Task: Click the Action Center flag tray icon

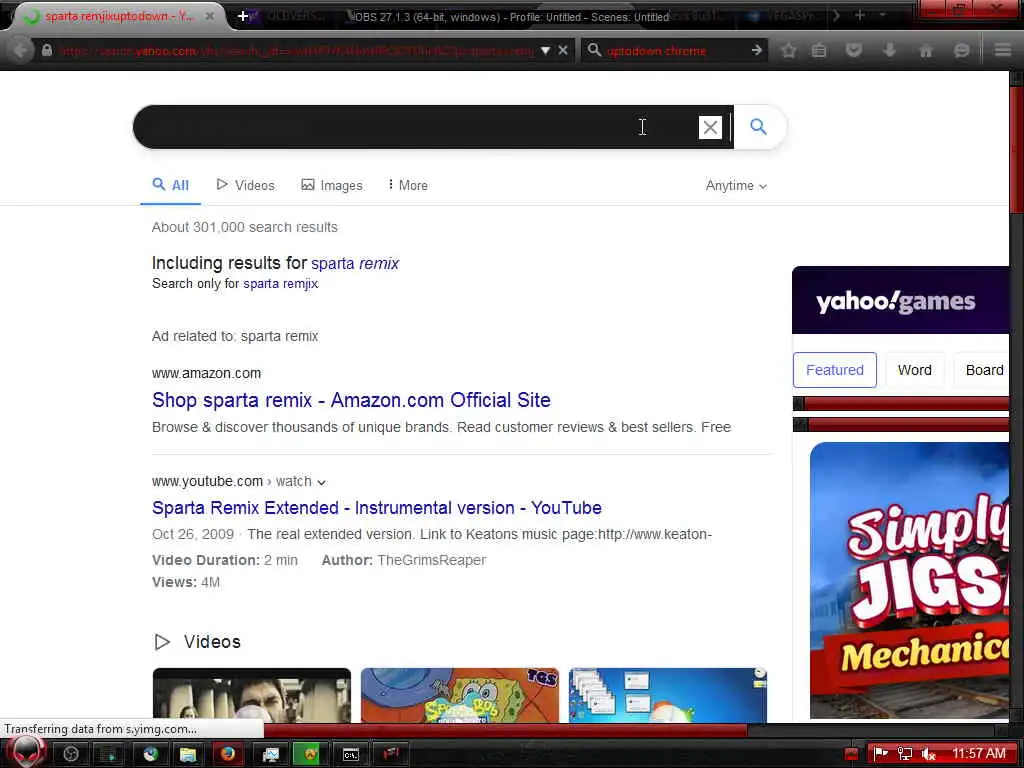Action: tap(880, 754)
